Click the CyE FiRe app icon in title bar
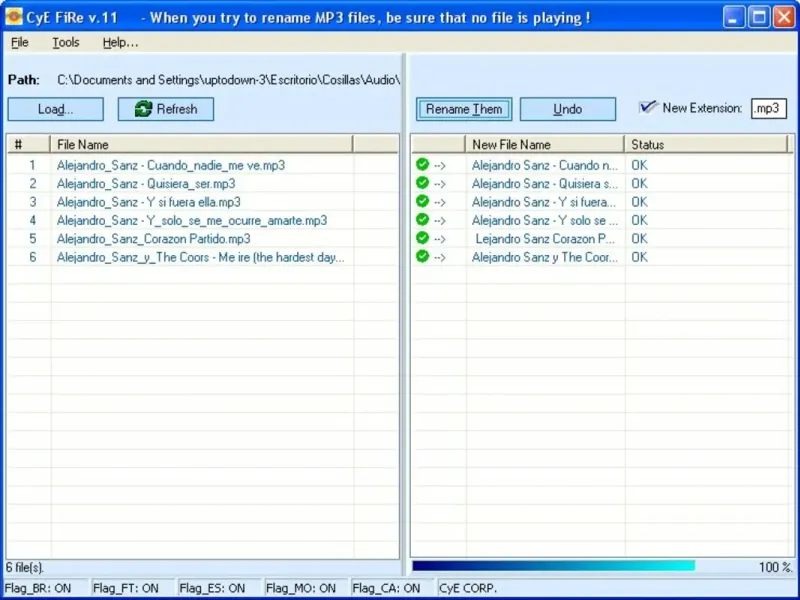Screen dimensions: 800x600 click(x=14, y=17)
